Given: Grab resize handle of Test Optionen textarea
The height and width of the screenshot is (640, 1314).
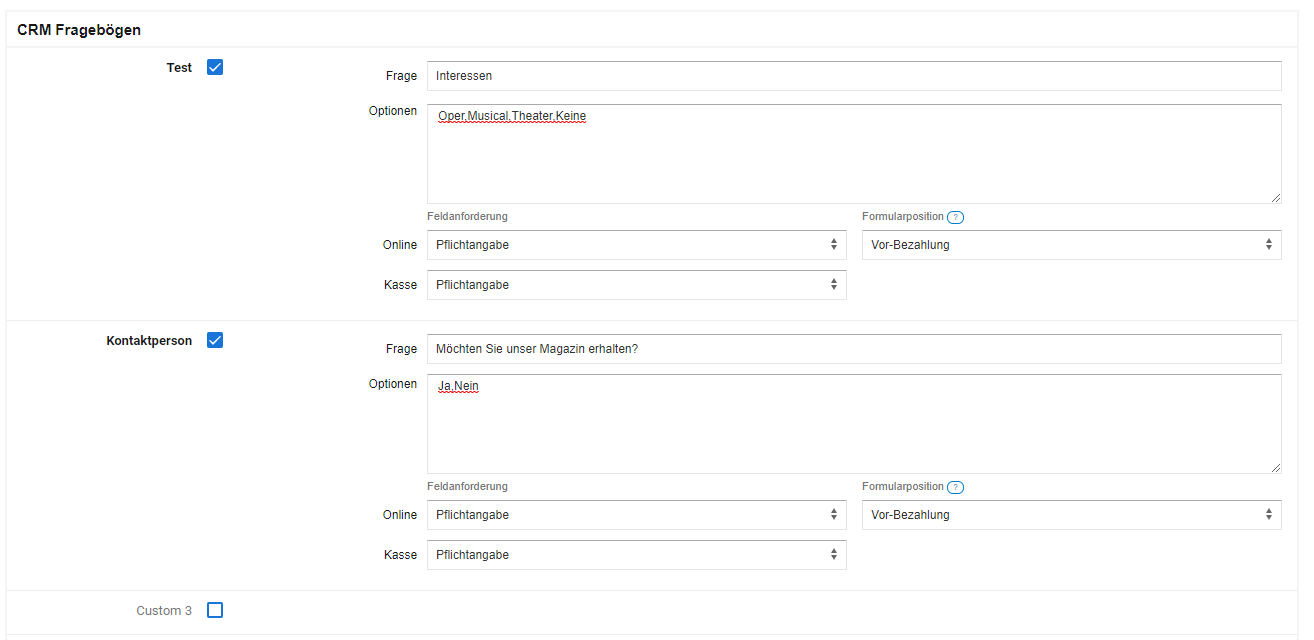Looking at the screenshot, I should pos(1275,198).
